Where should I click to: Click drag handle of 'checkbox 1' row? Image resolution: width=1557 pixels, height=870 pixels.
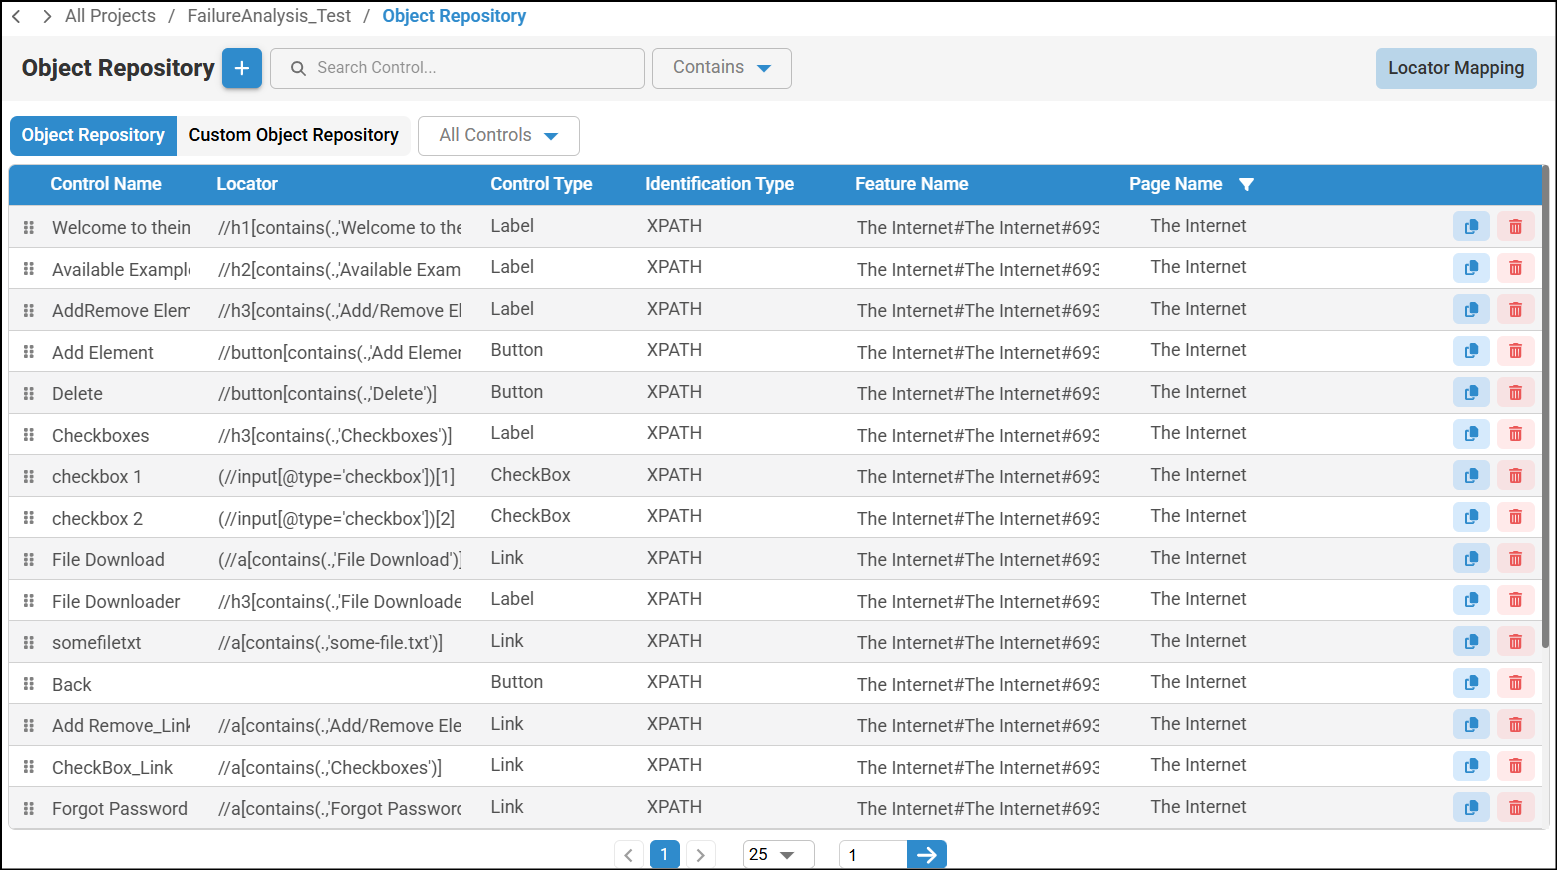click(x=29, y=477)
